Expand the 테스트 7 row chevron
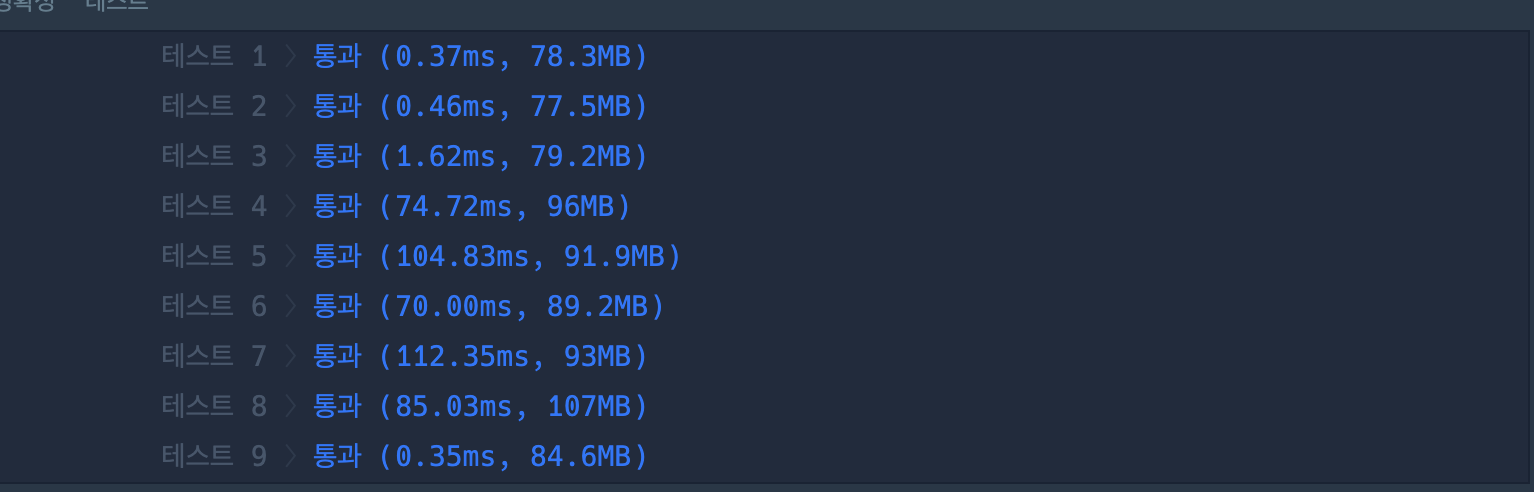Image resolution: width=1534 pixels, height=492 pixels. click(x=290, y=357)
